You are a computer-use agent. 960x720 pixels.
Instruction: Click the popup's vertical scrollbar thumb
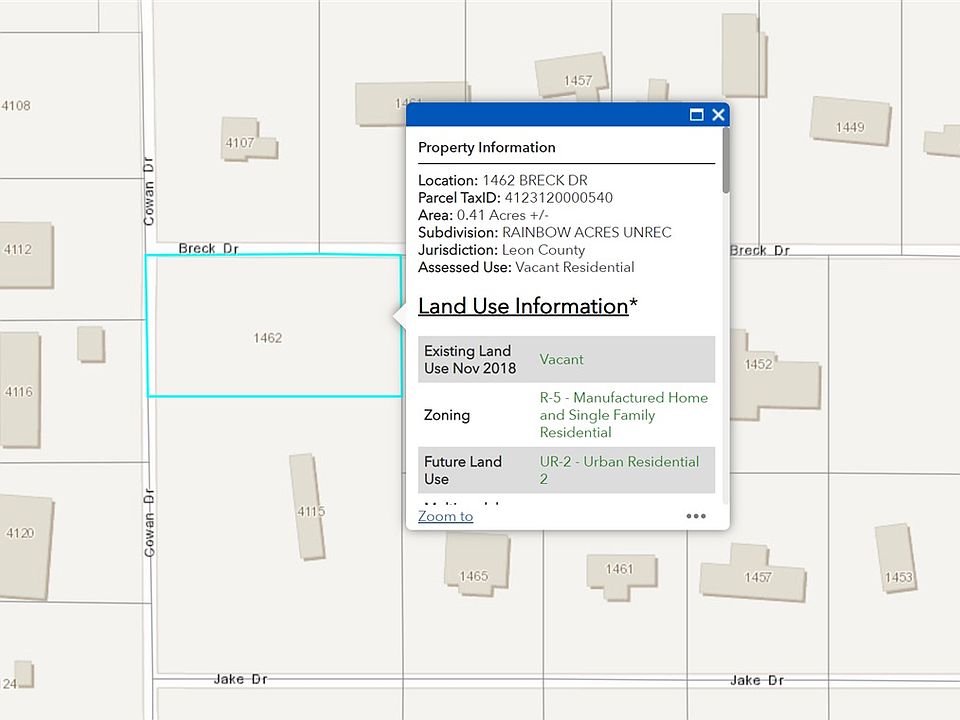click(x=726, y=160)
